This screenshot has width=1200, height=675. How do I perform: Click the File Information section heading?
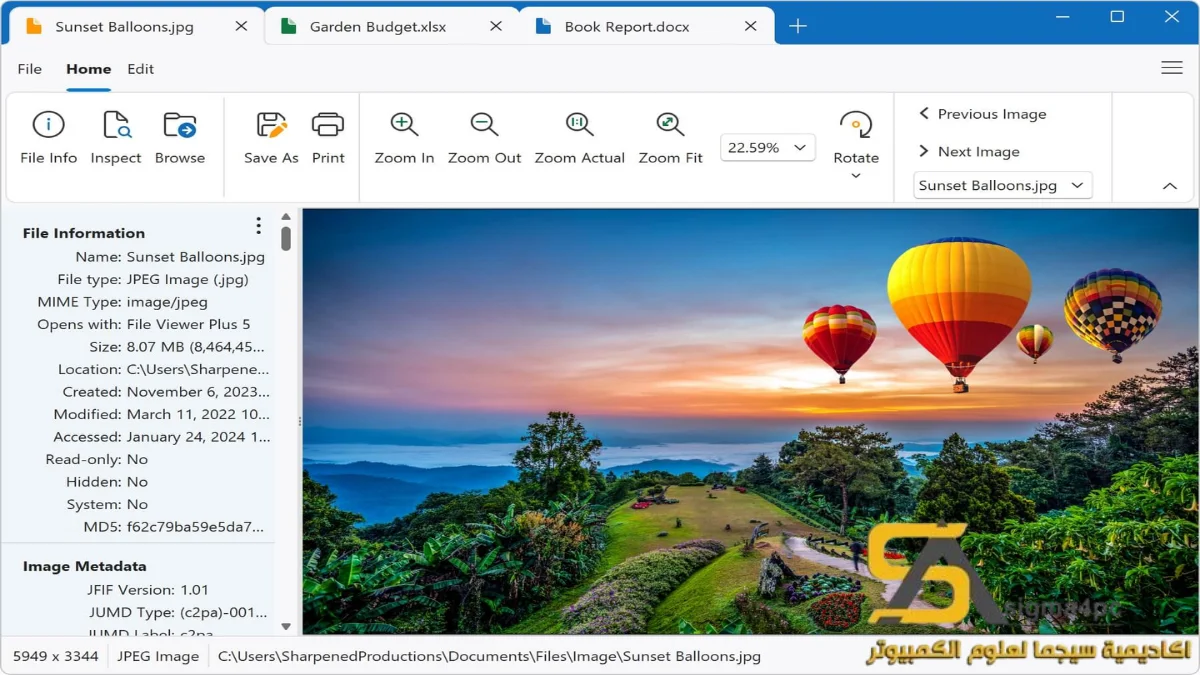click(84, 233)
